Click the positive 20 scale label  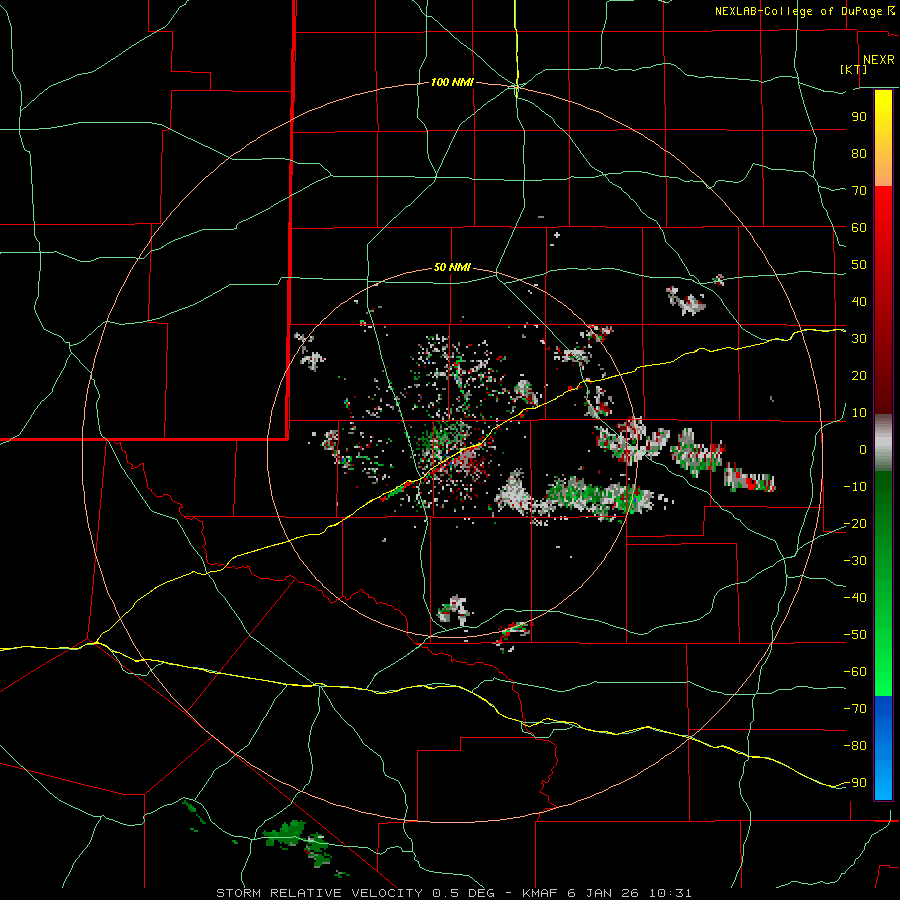(x=859, y=375)
